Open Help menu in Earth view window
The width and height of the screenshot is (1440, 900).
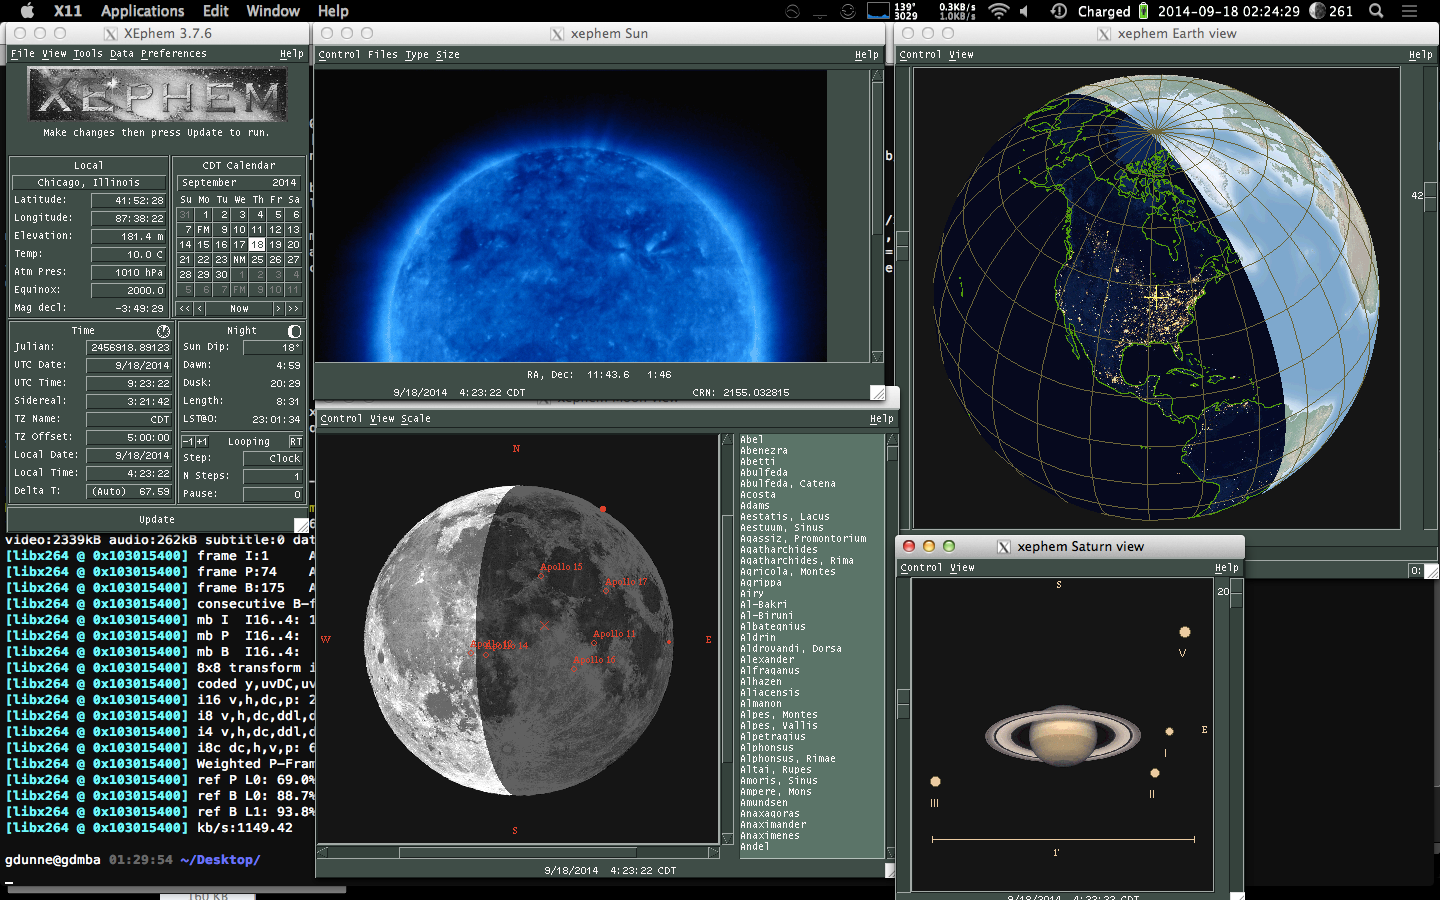(x=1421, y=55)
